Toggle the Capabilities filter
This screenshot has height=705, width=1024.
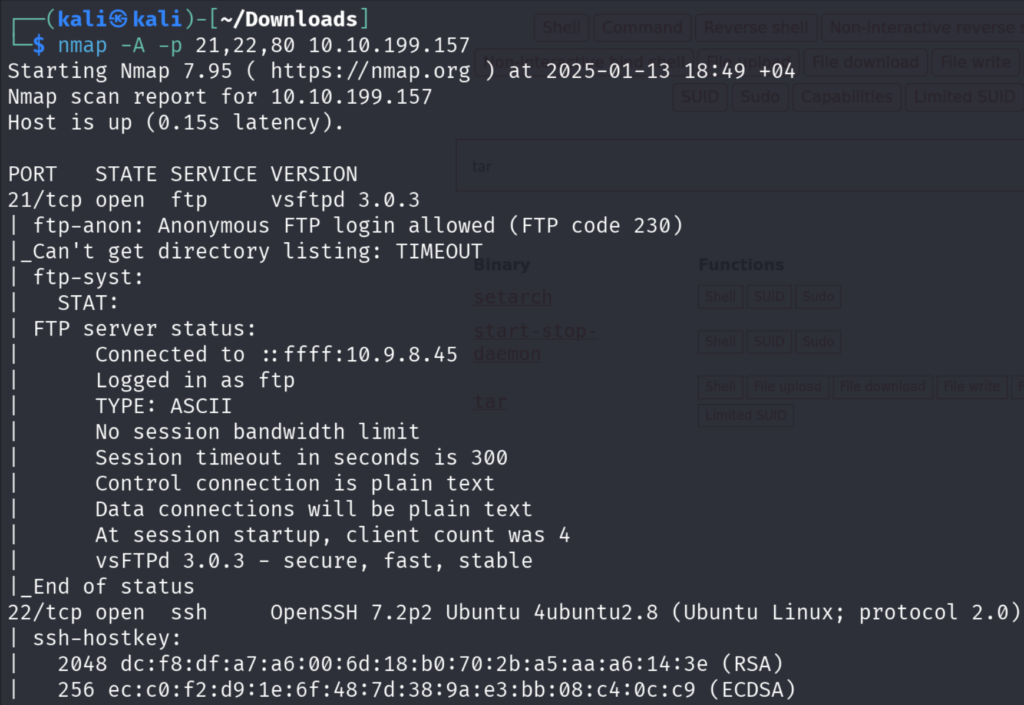(848, 96)
